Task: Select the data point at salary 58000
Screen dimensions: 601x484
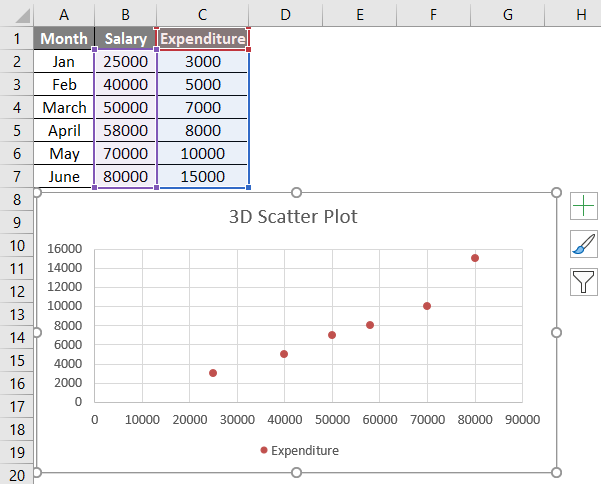Action: (x=370, y=325)
